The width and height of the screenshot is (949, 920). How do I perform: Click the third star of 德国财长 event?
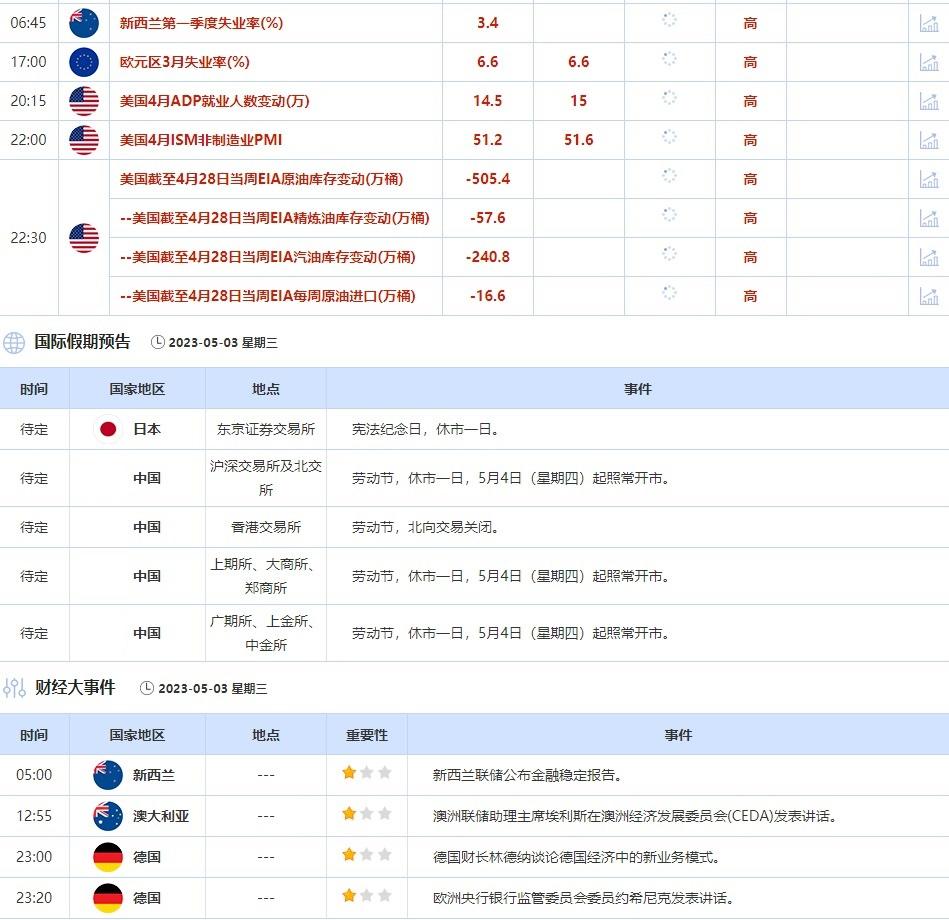[x=384, y=856]
